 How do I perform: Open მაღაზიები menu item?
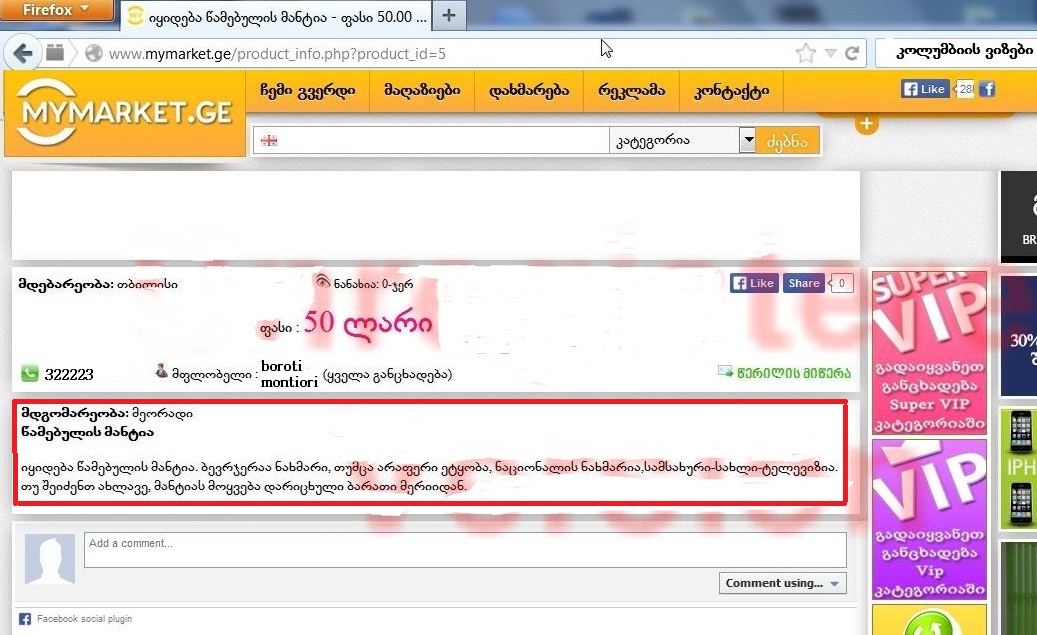click(x=422, y=91)
